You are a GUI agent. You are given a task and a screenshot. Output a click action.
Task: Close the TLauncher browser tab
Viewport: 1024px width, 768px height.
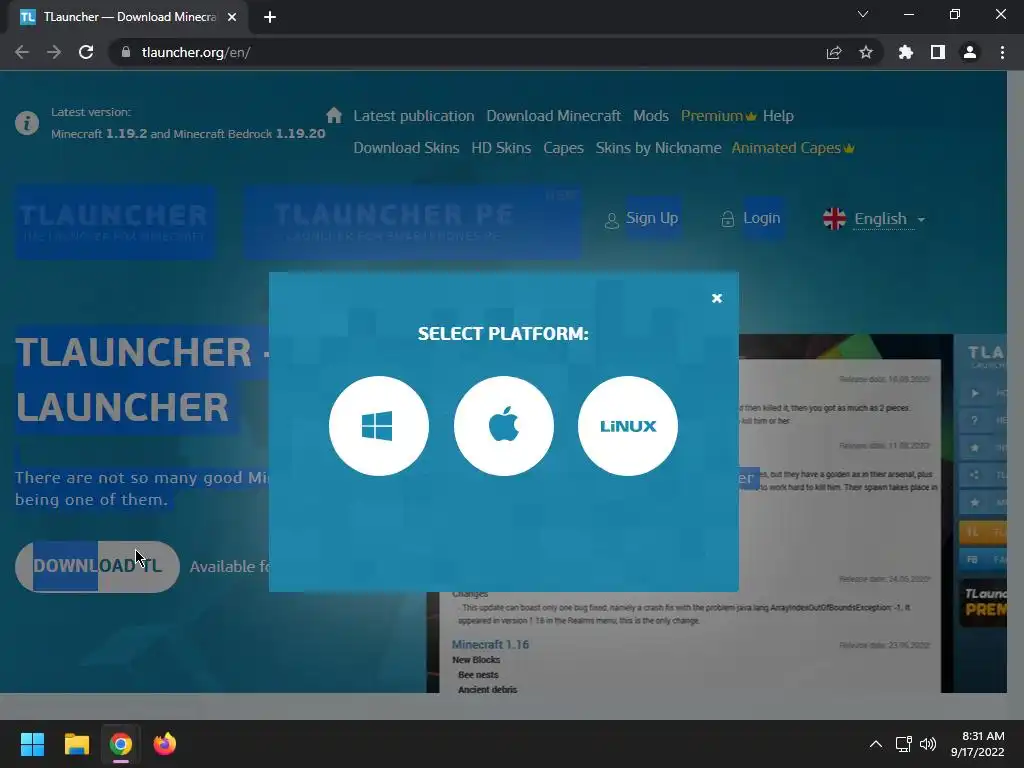232,17
